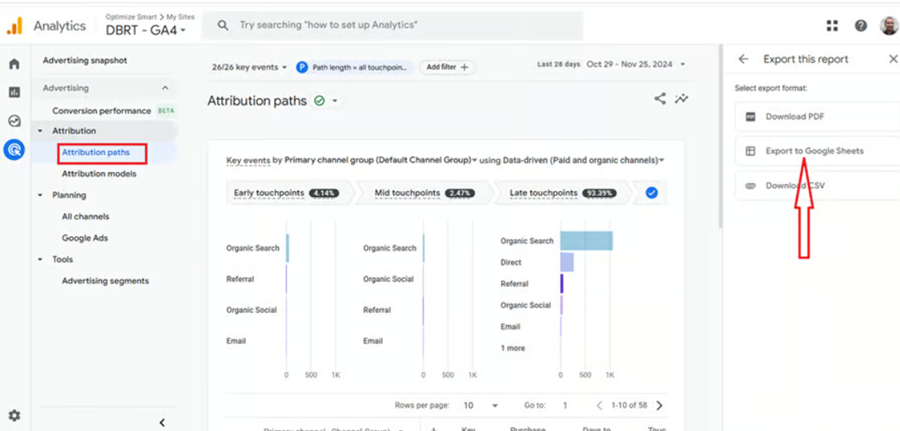Click the Analytics search field
Screen dimensions: 900x431
coord(393,25)
